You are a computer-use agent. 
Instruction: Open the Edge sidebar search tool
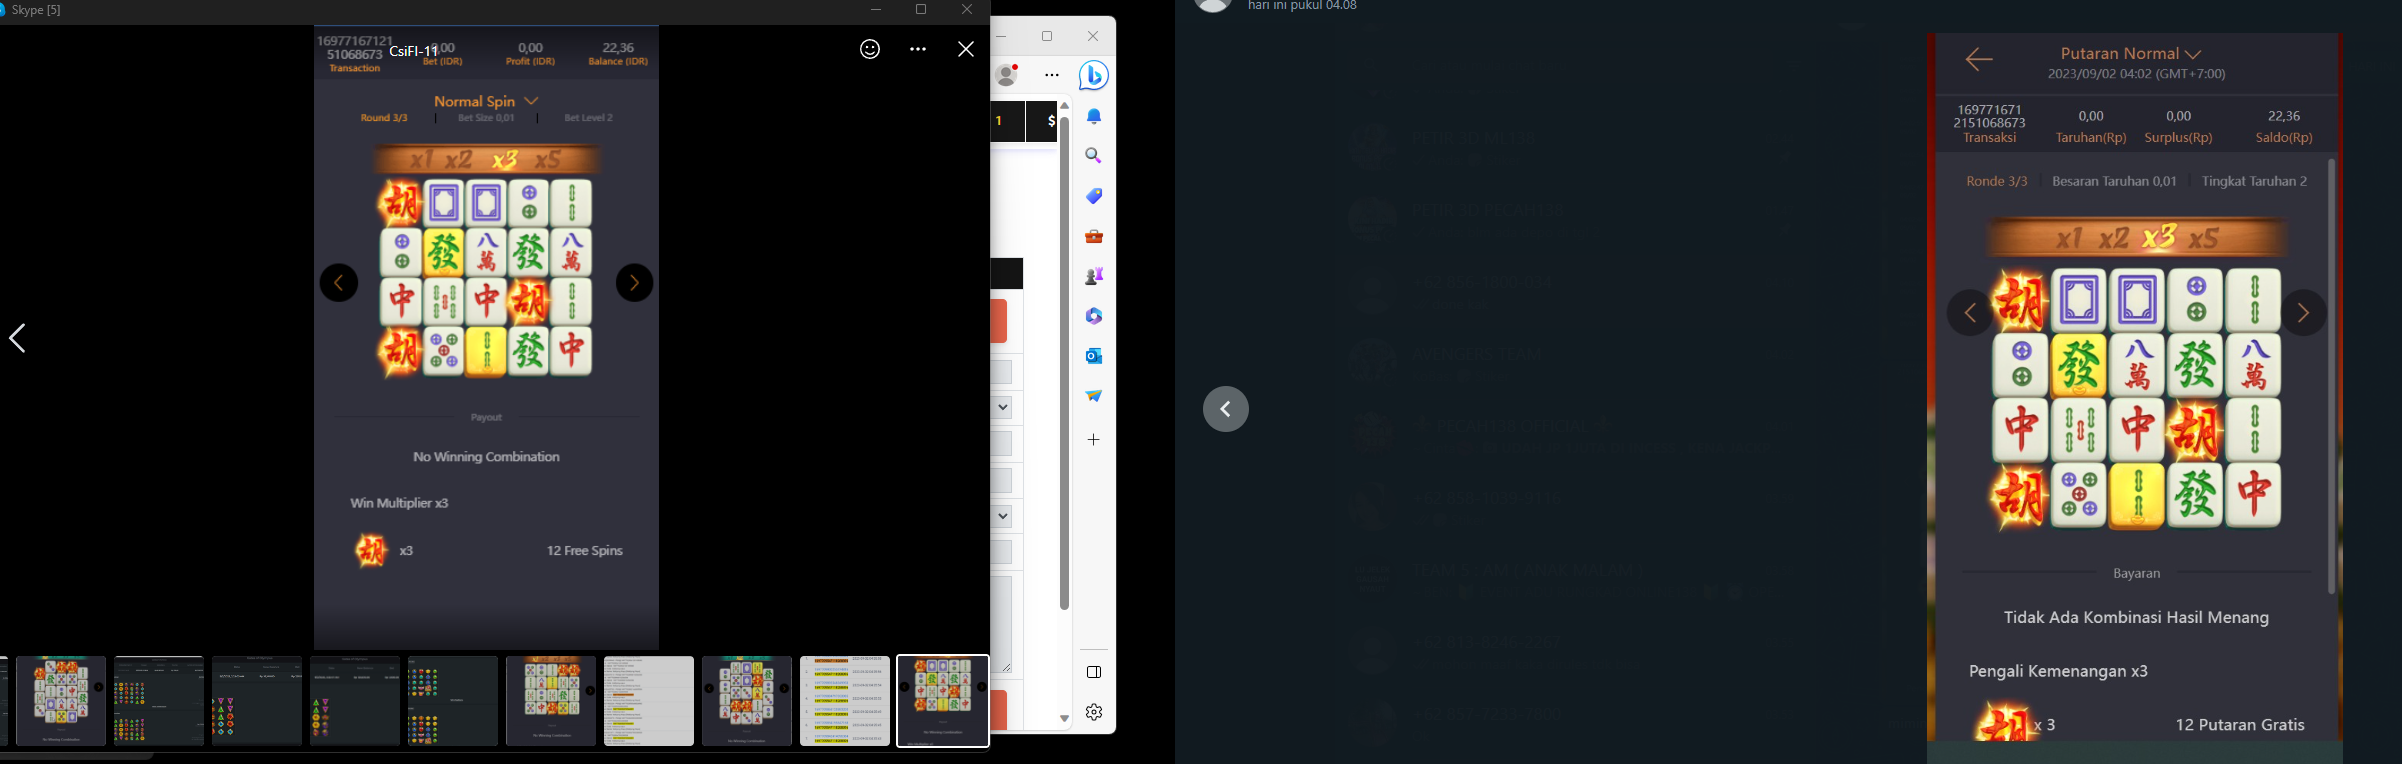pyautogui.click(x=1094, y=156)
